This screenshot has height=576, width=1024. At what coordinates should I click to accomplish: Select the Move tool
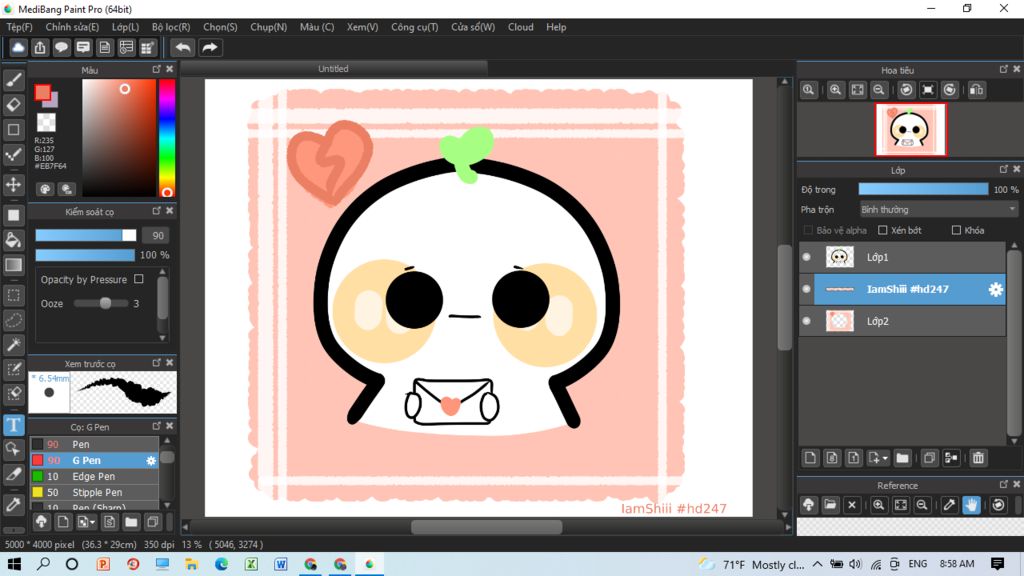(x=14, y=185)
